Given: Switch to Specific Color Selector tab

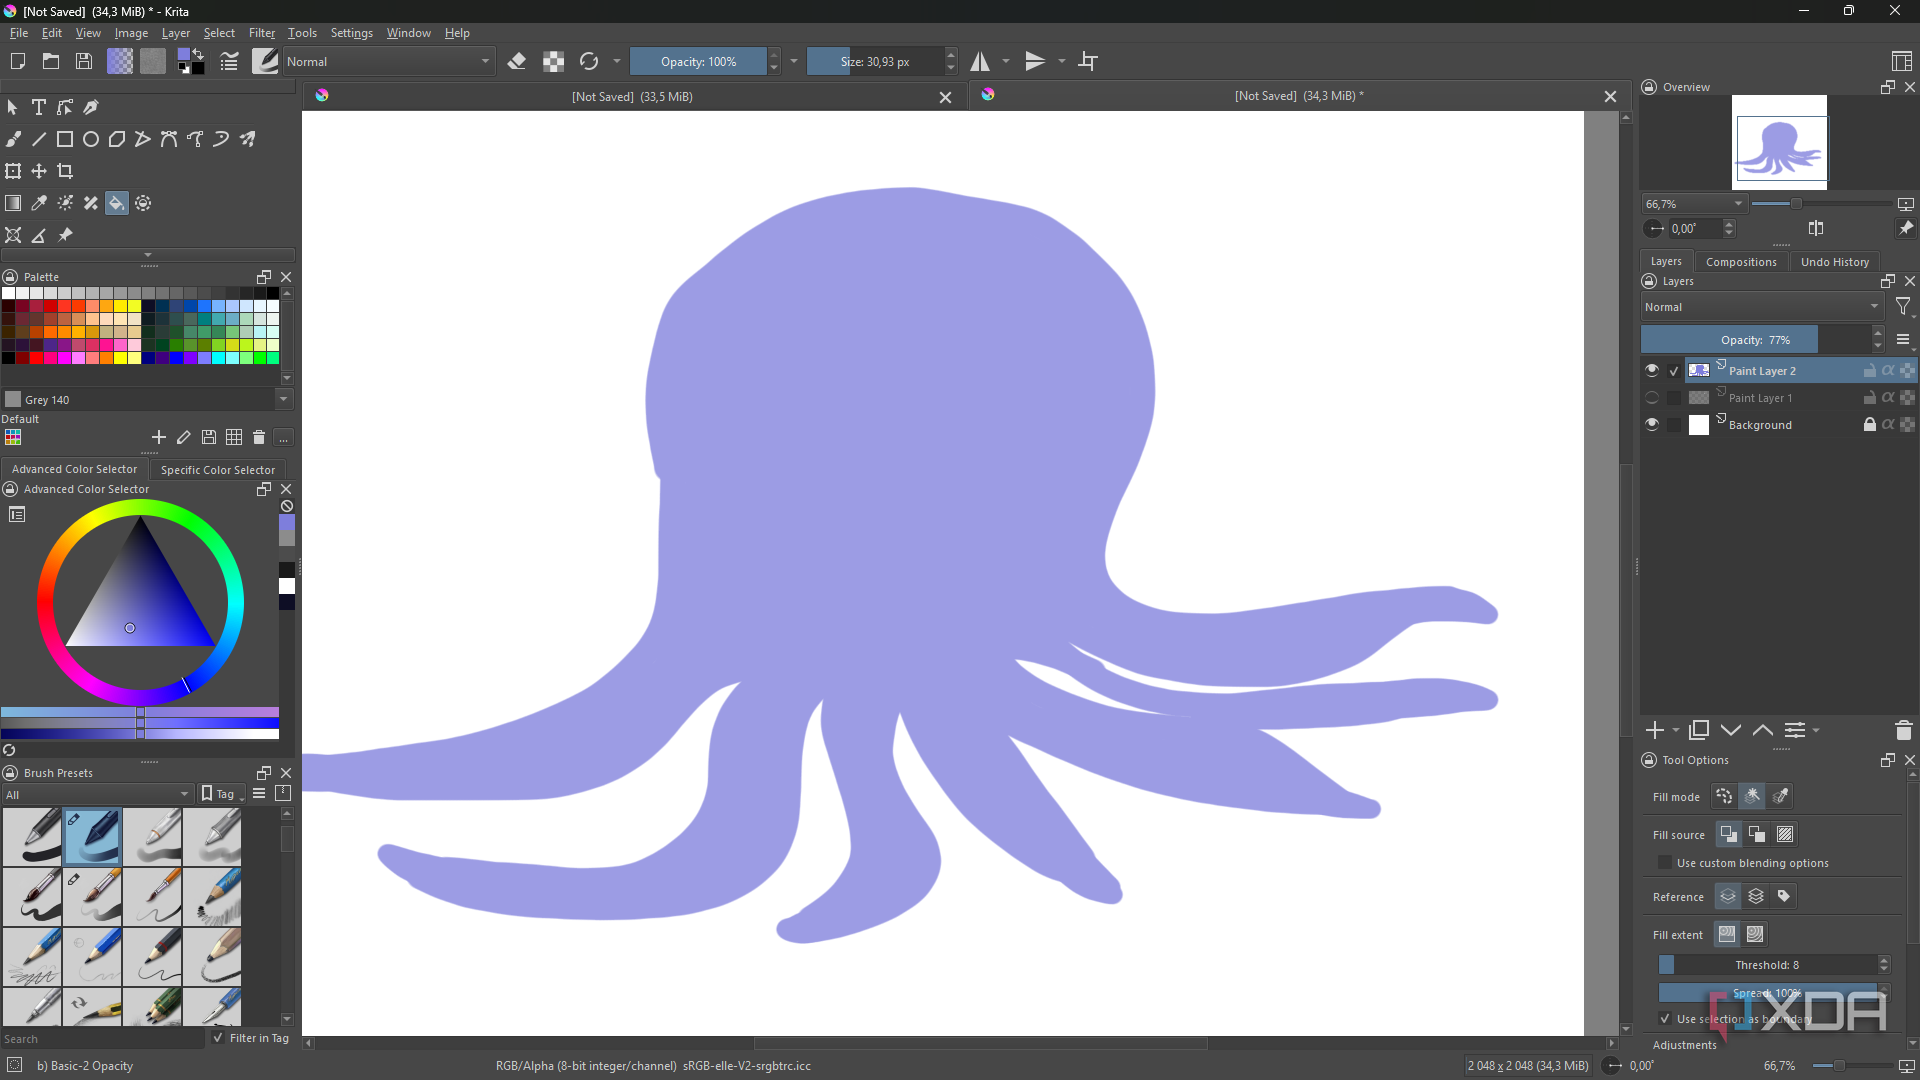Looking at the screenshot, I should pyautogui.click(x=217, y=469).
